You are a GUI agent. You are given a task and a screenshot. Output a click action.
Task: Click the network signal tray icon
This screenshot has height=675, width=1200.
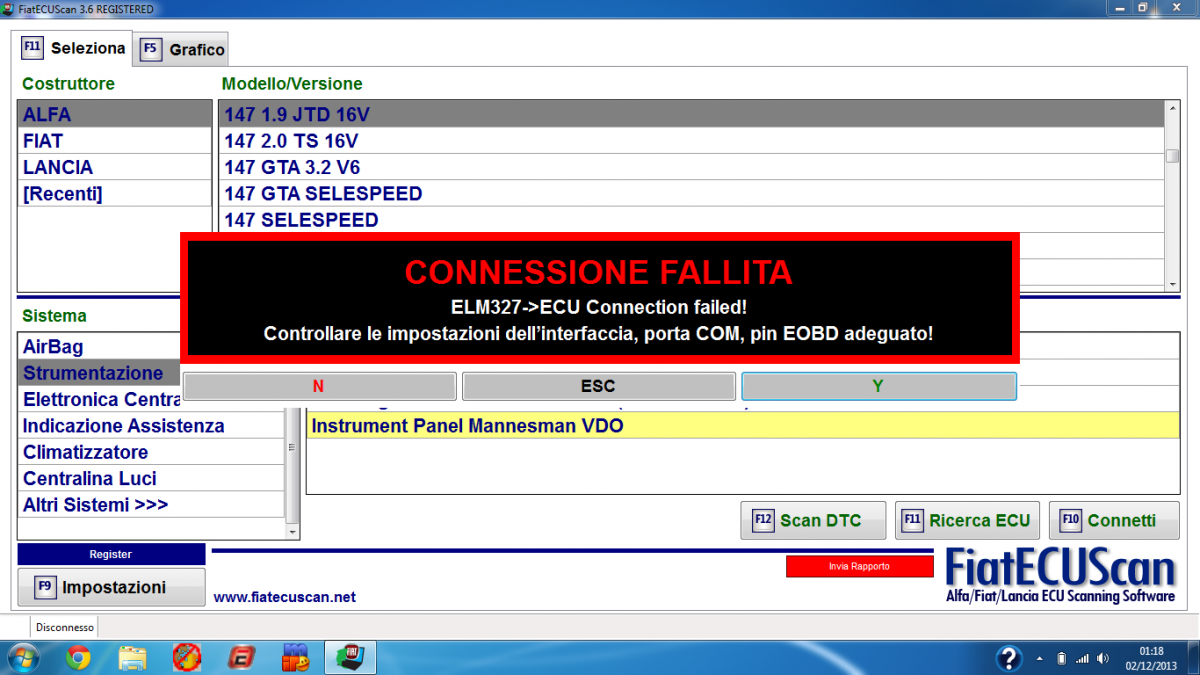[x=1082, y=658]
